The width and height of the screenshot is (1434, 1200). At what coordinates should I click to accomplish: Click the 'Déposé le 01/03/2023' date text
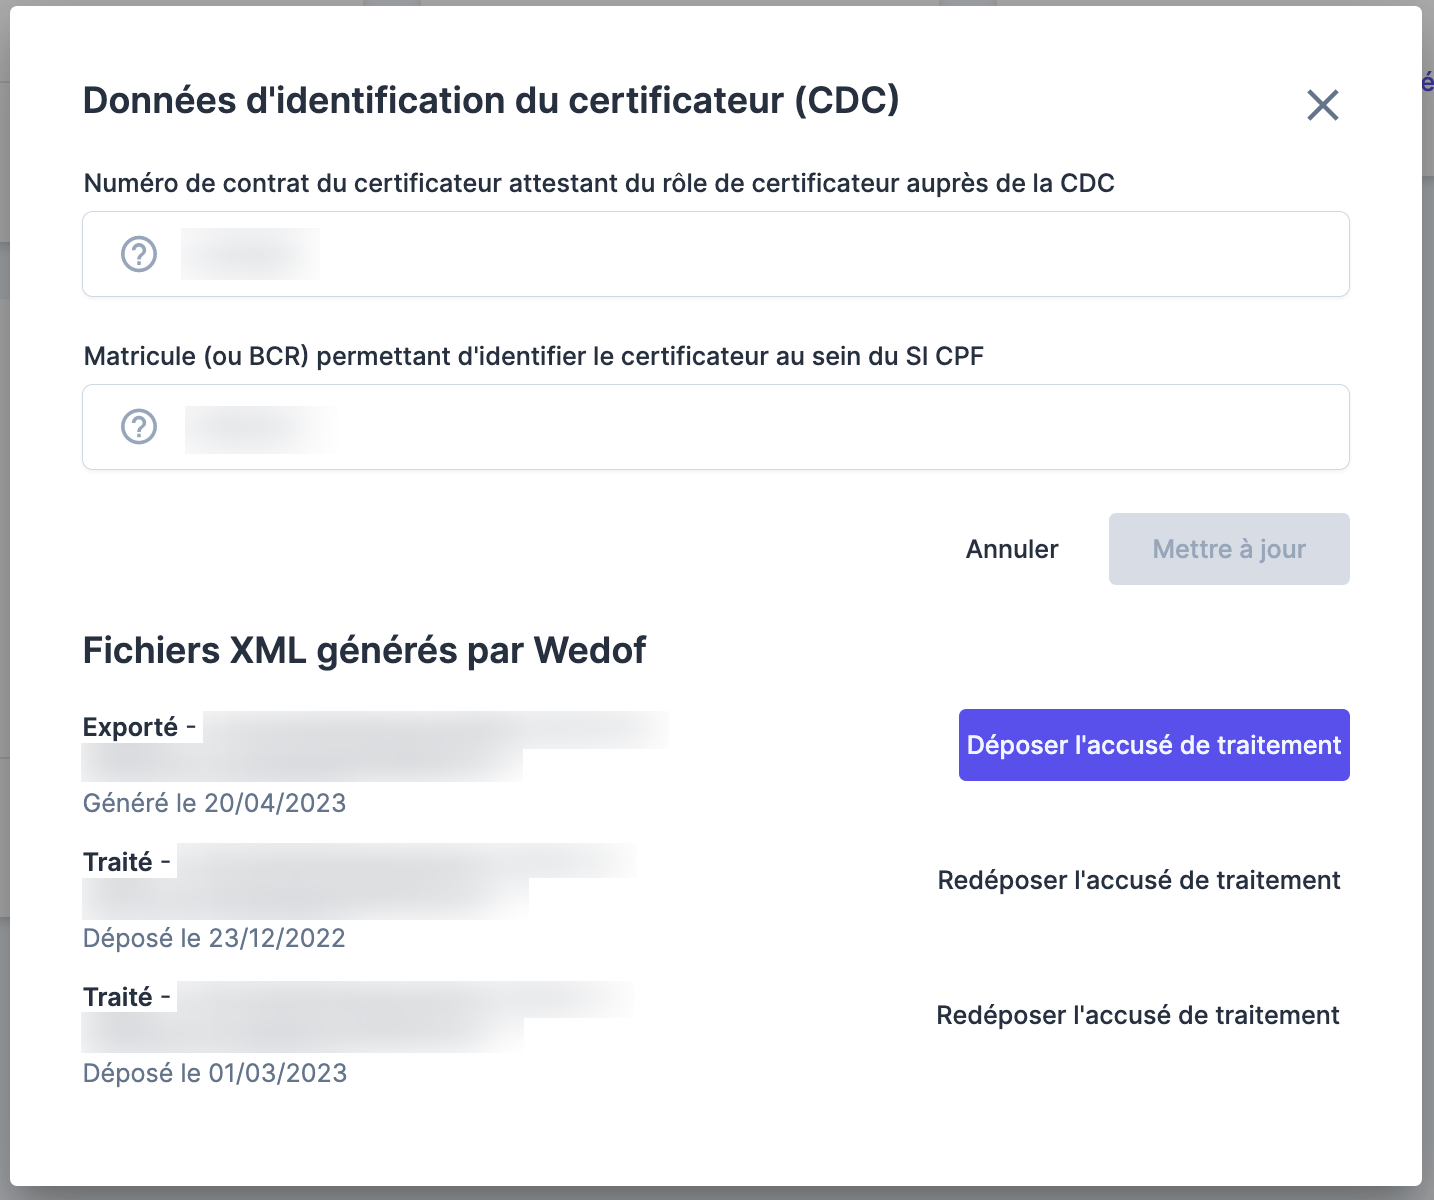[x=214, y=1073]
